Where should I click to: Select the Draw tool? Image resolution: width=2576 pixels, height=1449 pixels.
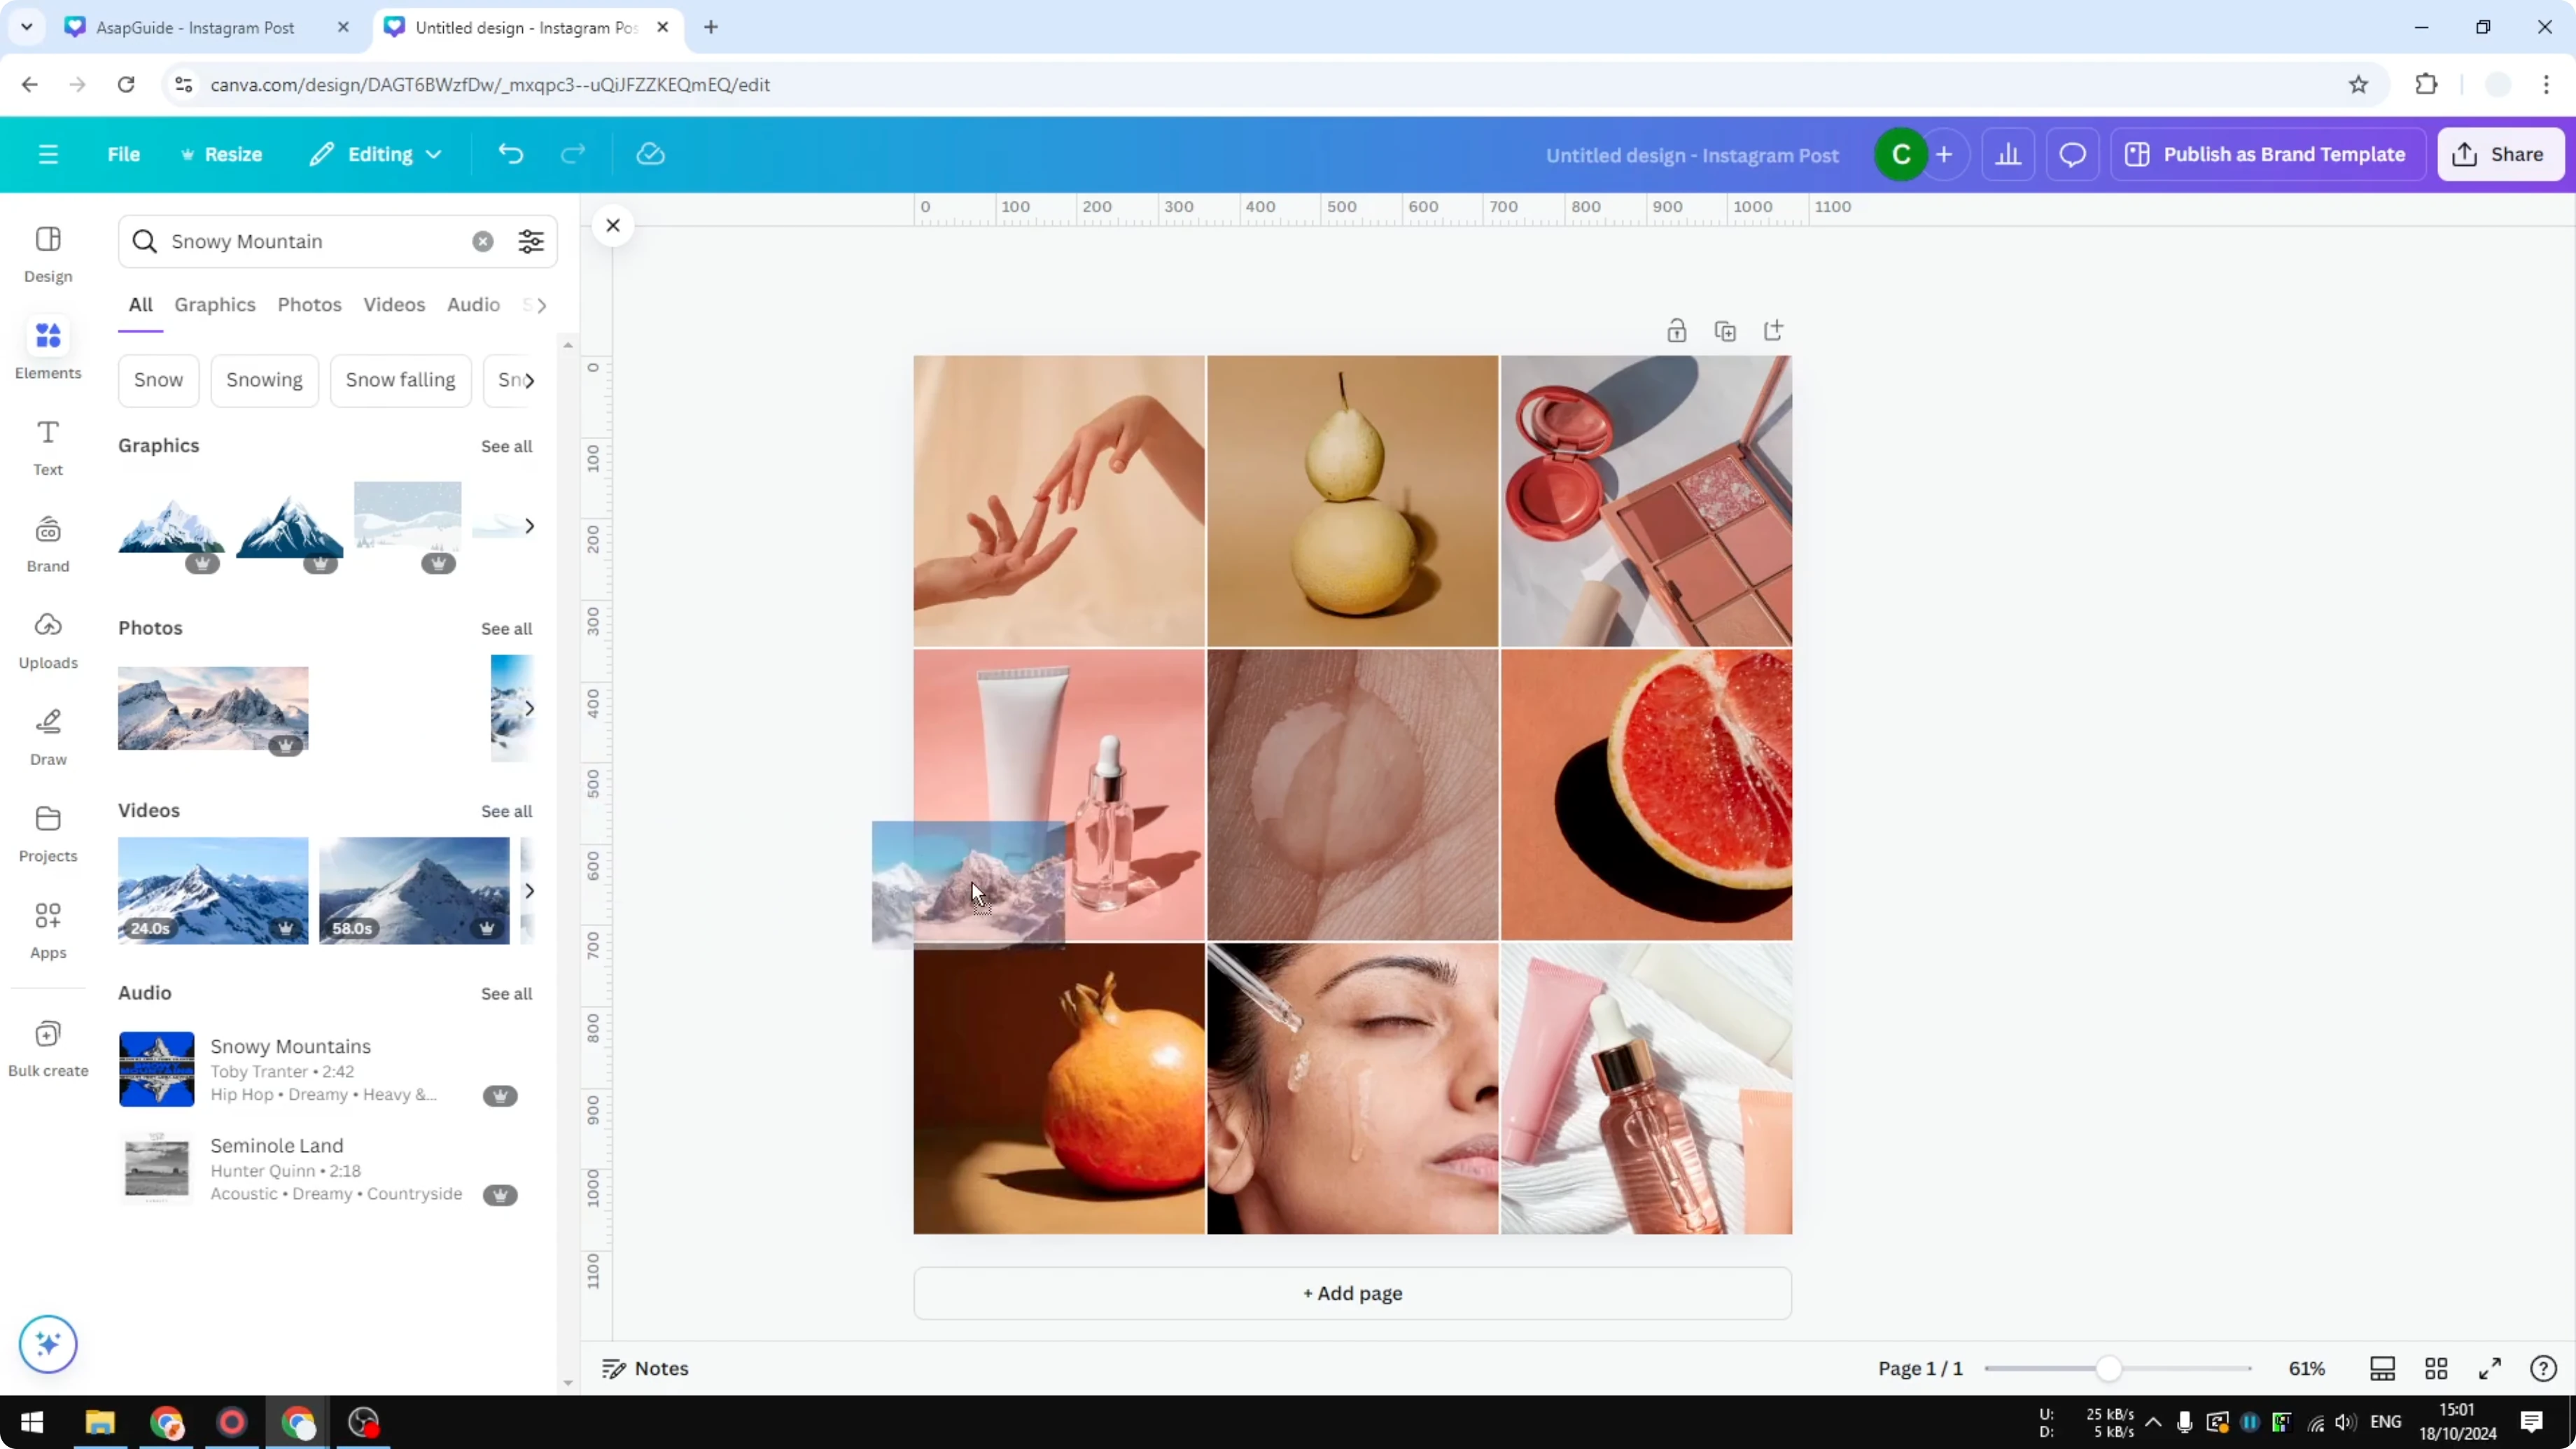click(x=47, y=736)
